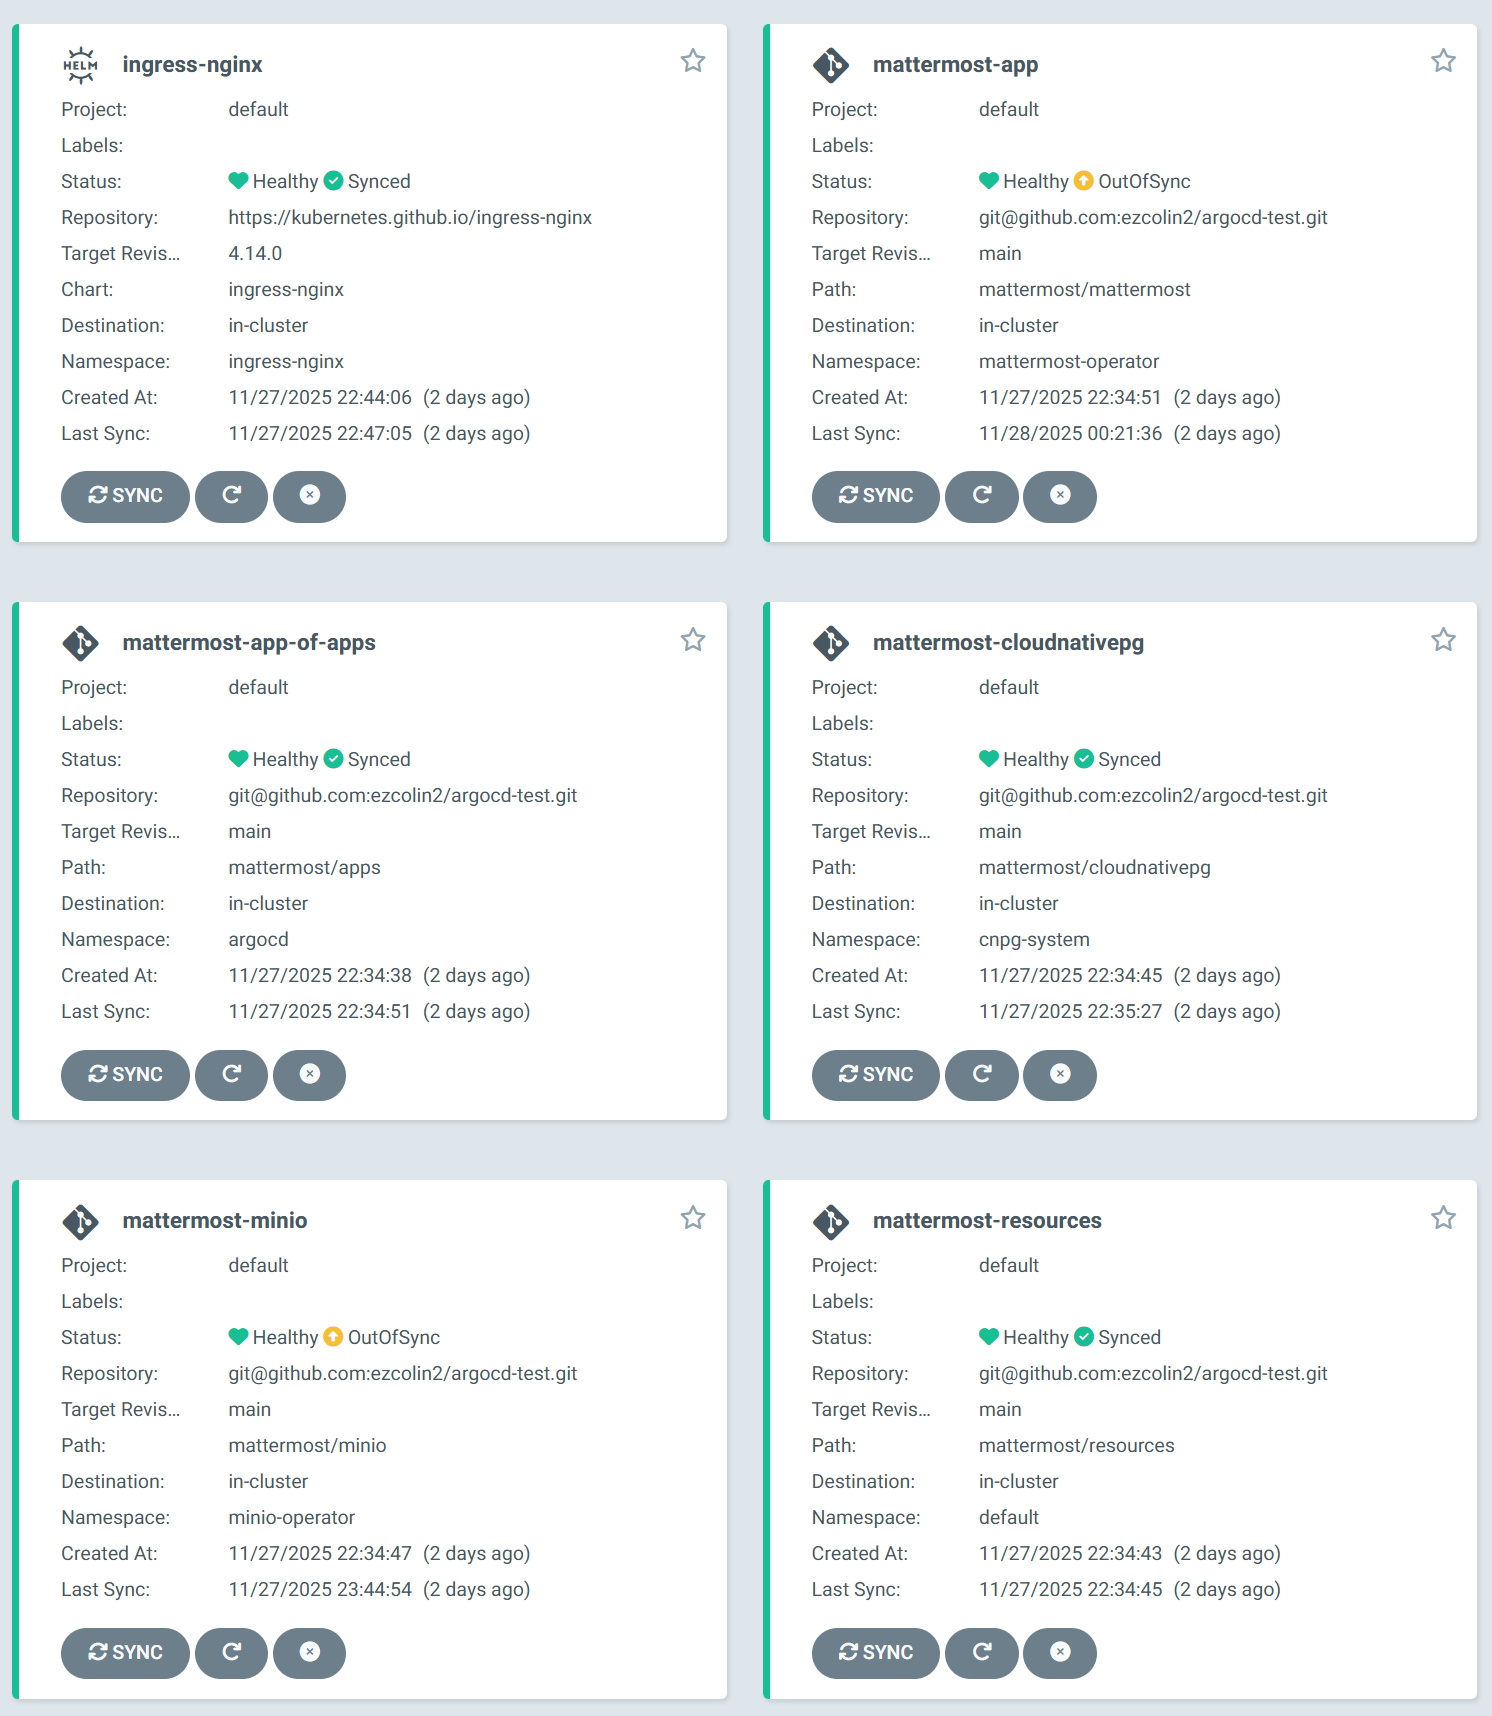This screenshot has width=1492, height=1716.
Task: Click path mattermost/apps
Action: [304, 868]
